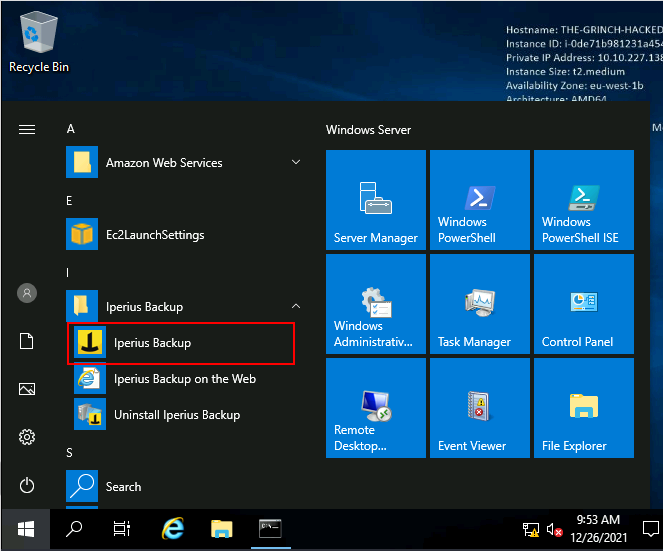Open the Event Viewer tile

pyautogui.click(x=480, y=408)
